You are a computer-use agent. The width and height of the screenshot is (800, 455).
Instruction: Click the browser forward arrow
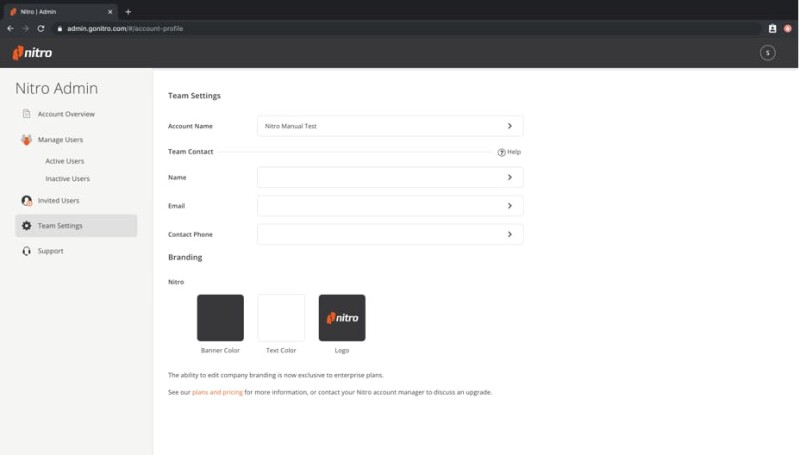(26, 29)
